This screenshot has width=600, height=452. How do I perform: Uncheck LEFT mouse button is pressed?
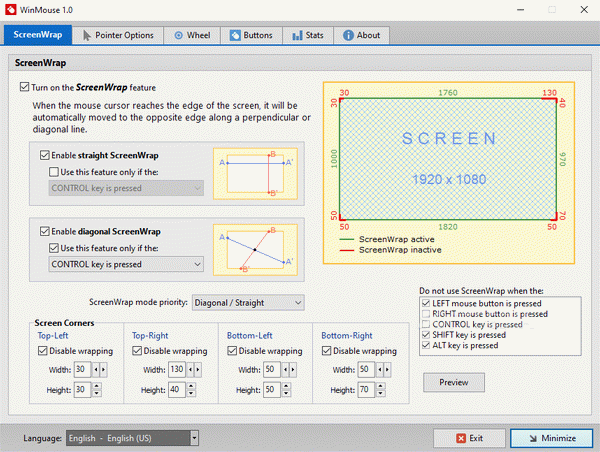pyautogui.click(x=426, y=304)
